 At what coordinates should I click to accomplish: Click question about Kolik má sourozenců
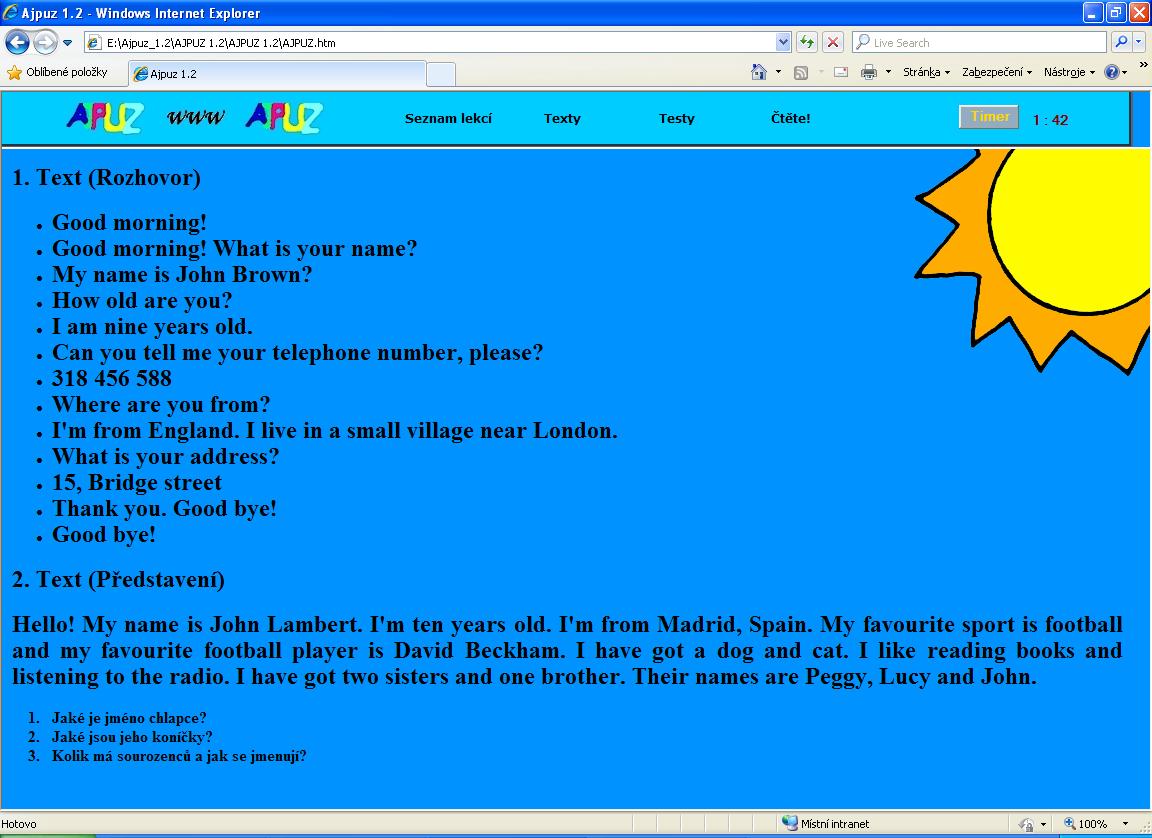click(179, 756)
